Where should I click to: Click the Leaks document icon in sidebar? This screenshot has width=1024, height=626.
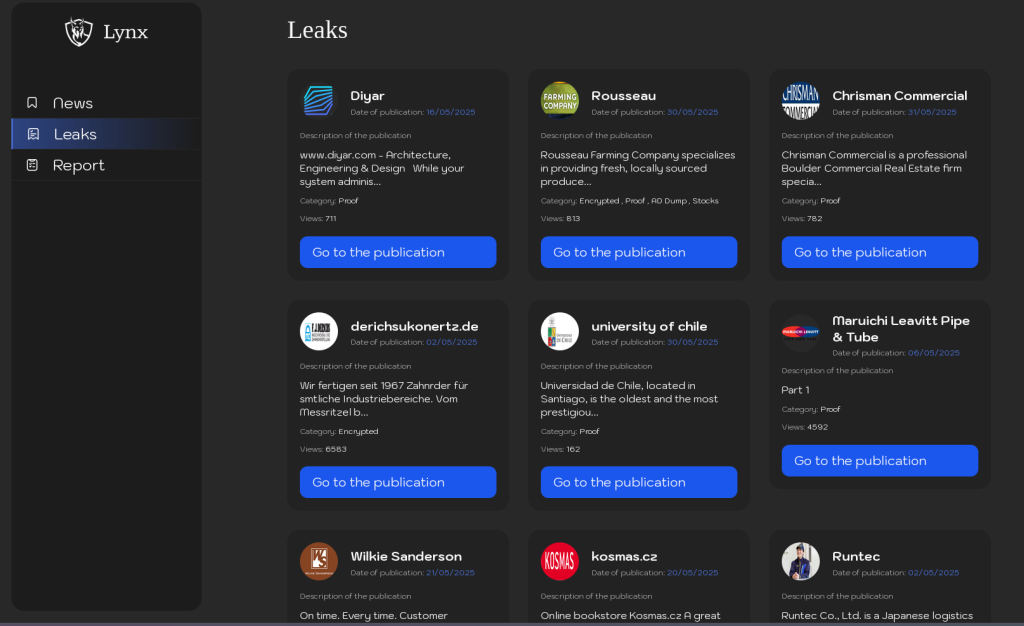tap(33, 134)
